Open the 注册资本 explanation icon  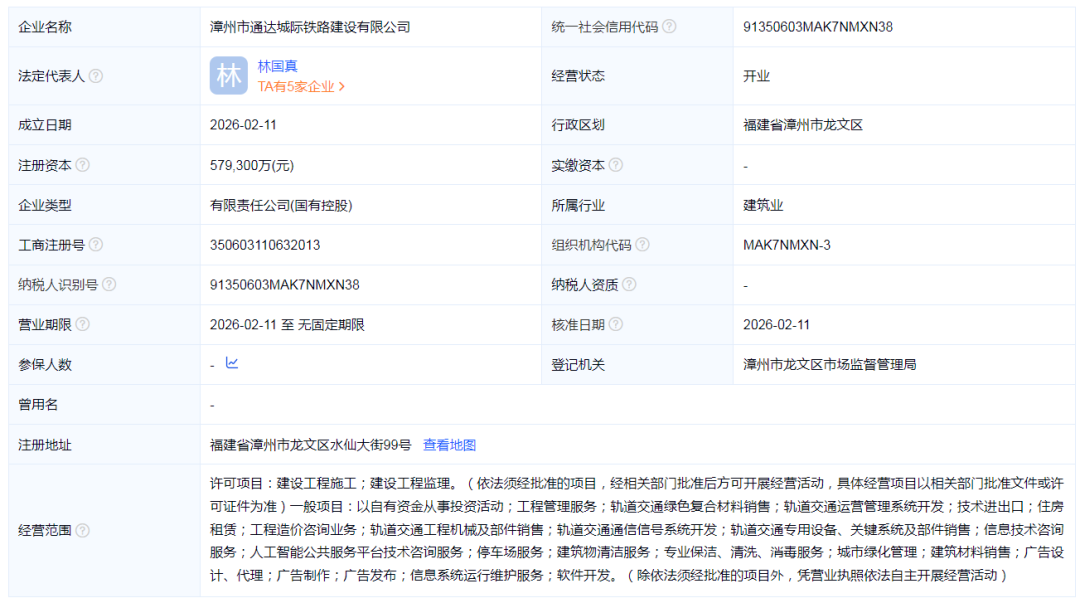pos(82,164)
